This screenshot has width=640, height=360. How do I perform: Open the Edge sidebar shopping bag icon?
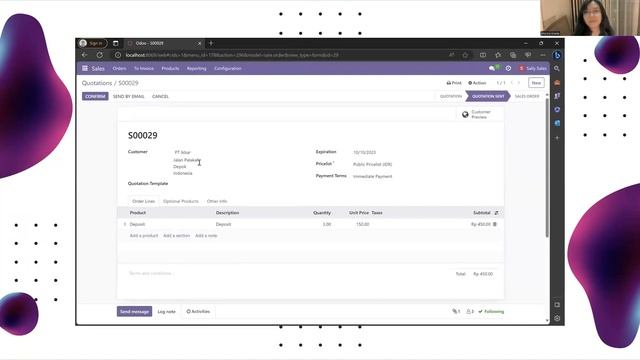(x=557, y=82)
